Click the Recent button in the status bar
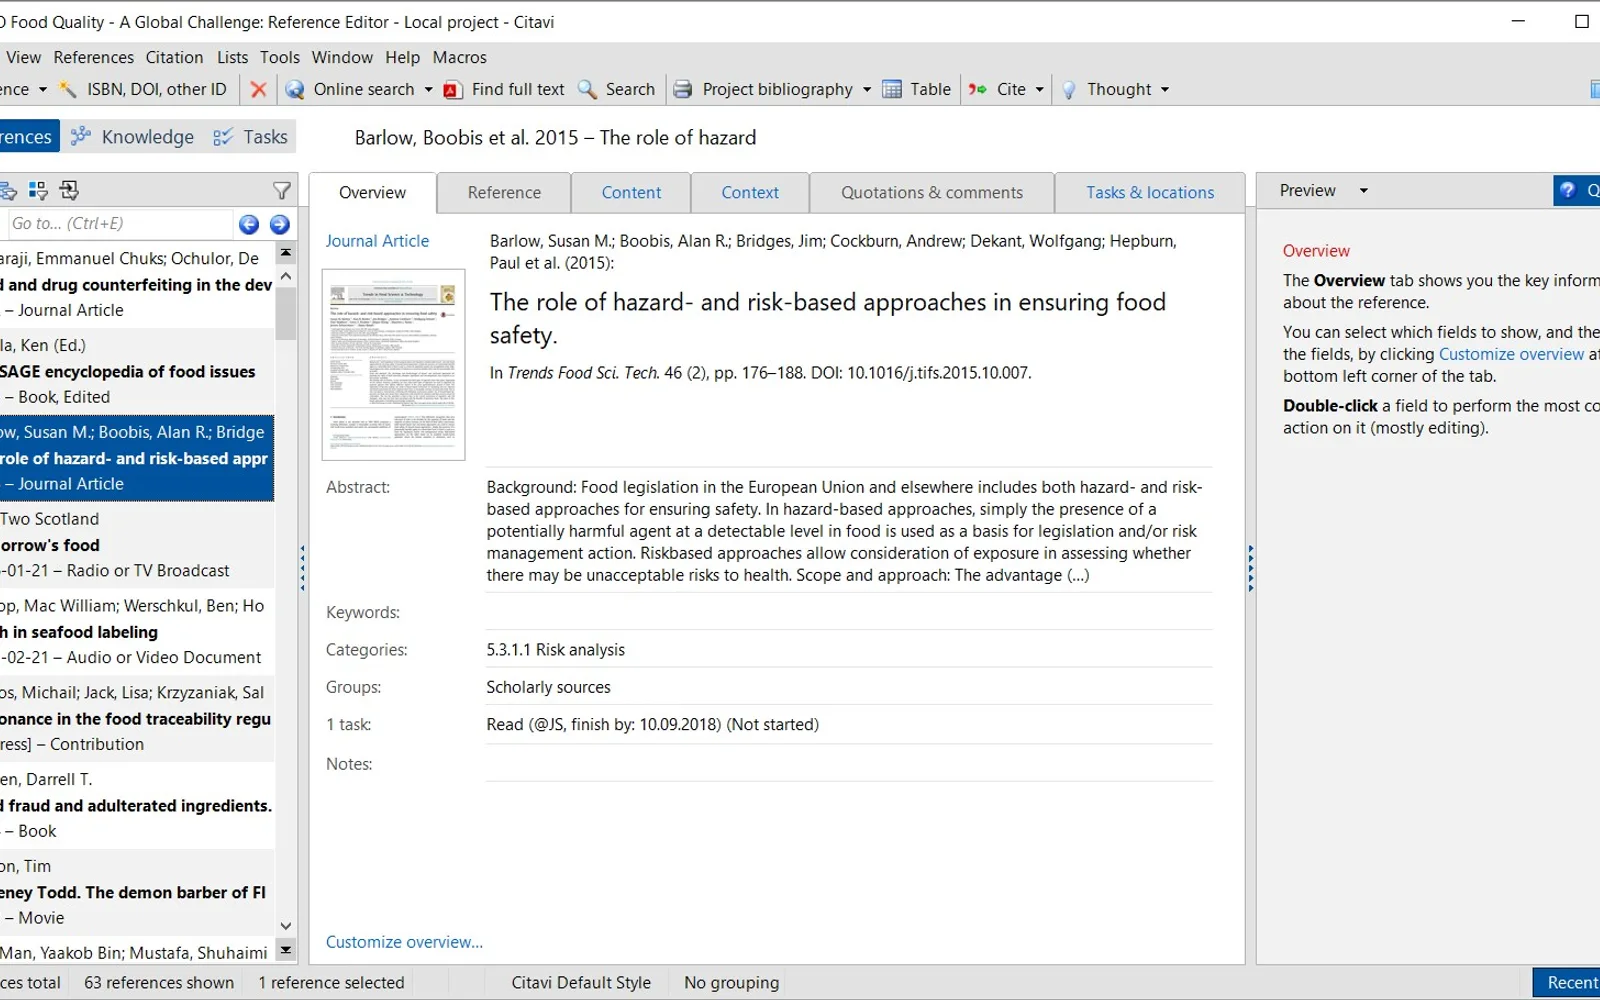 click(1567, 982)
